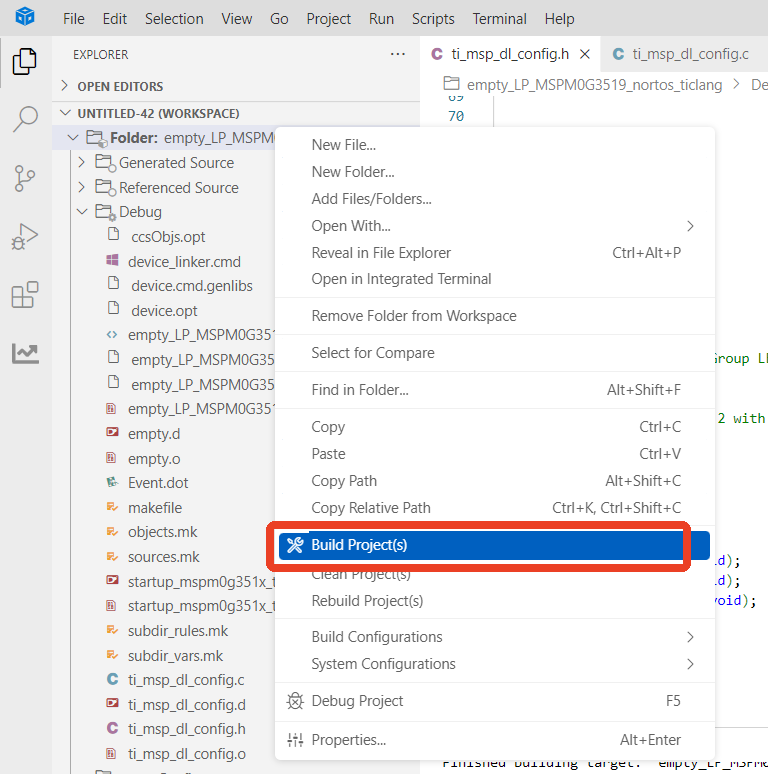
Task: Click the Generated Source folder icon
Action: 105,162
